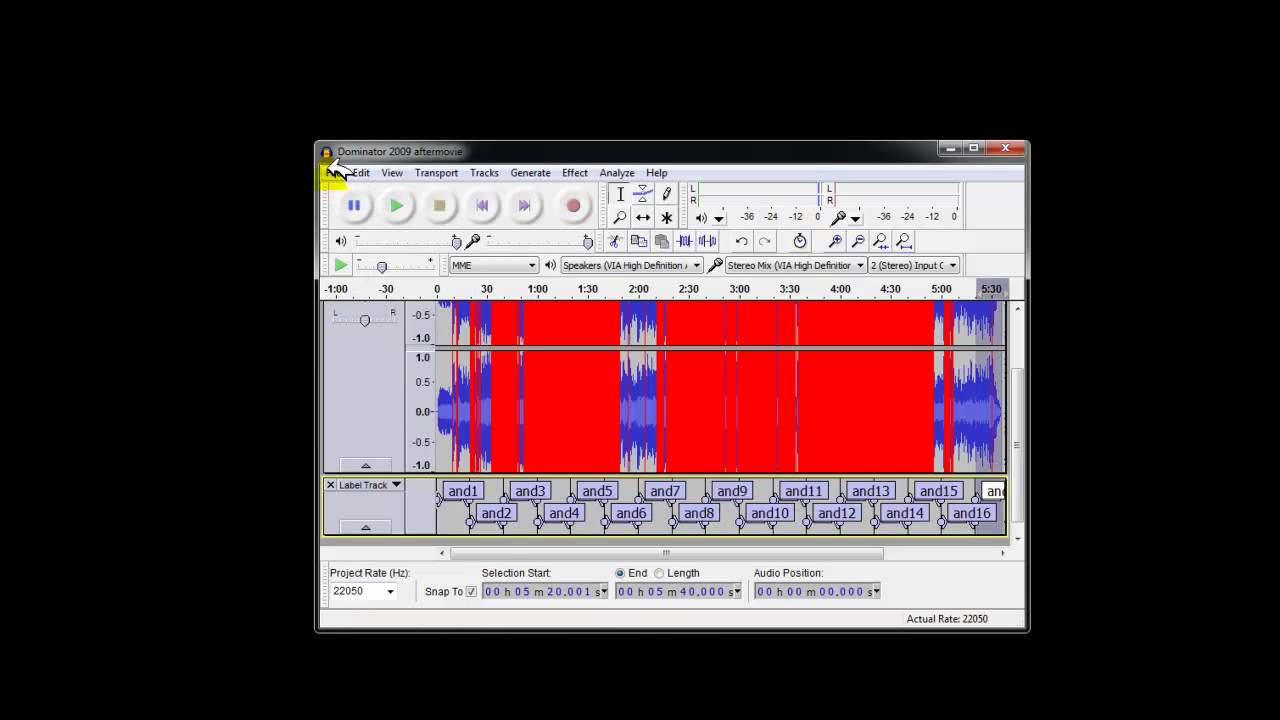This screenshot has height=720, width=1280.
Task: Skip to start of the project
Action: point(482,205)
